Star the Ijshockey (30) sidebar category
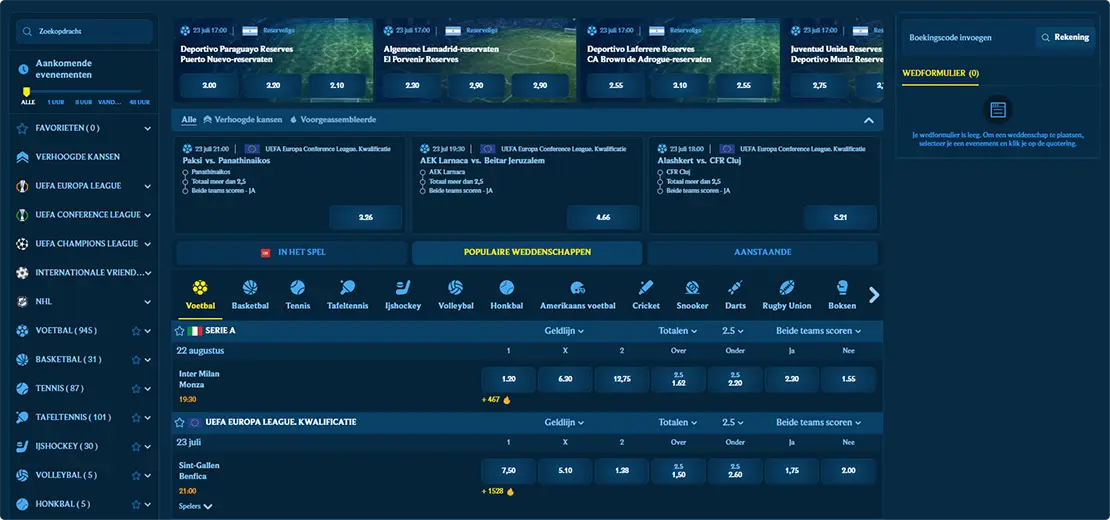 click(135, 446)
